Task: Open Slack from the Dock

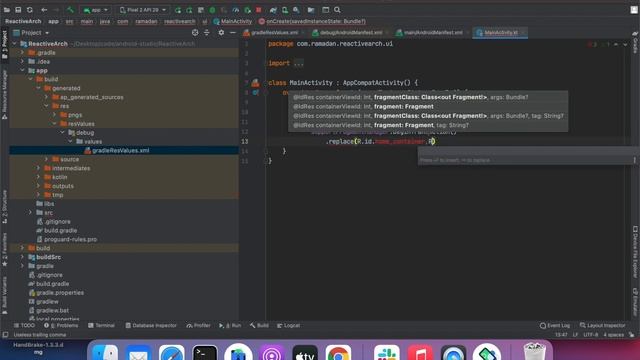Action: (387, 353)
